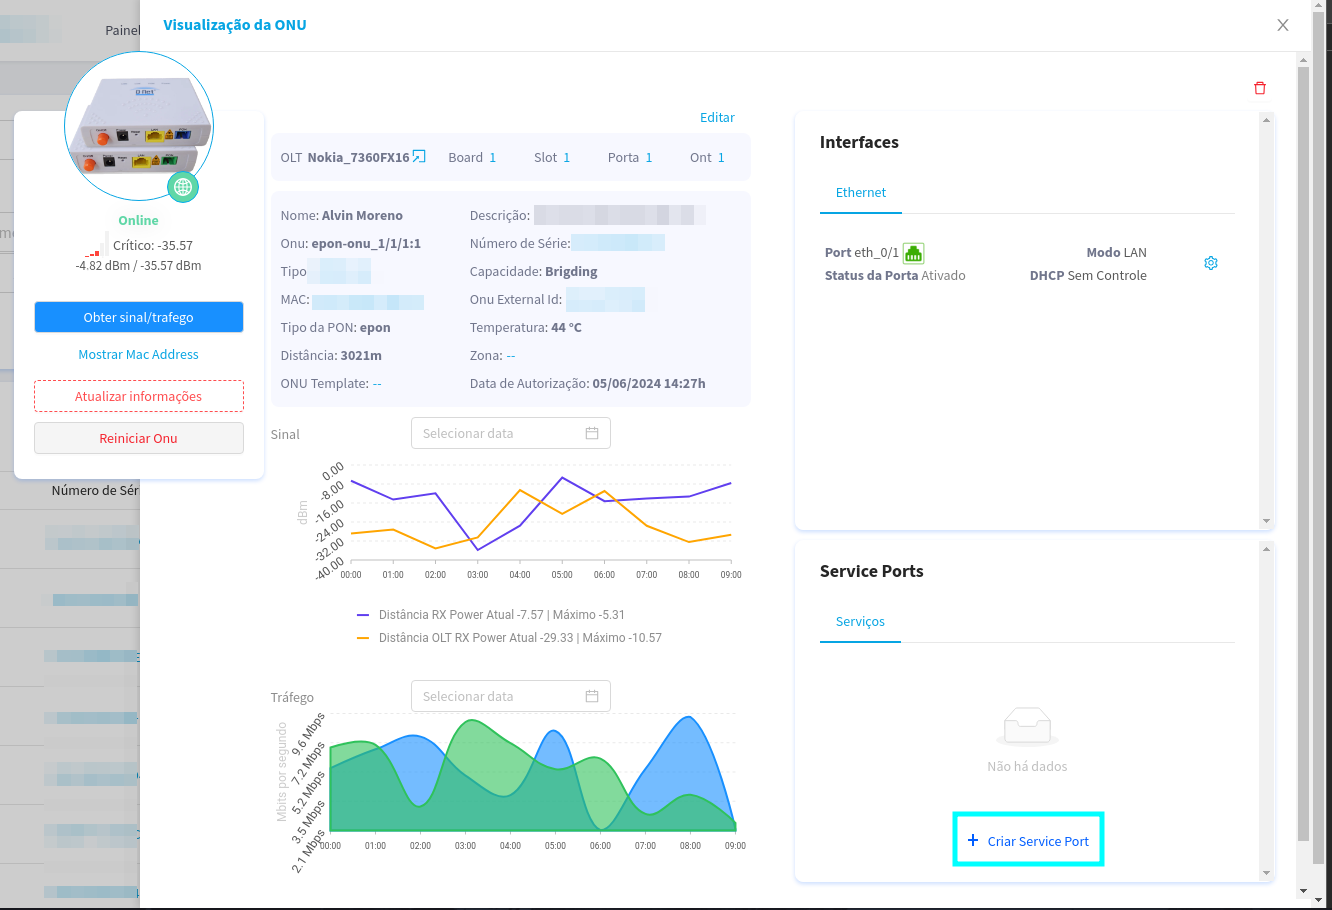Click the ONU device thumbnail image
1332x910 pixels.
(x=138, y=125)
